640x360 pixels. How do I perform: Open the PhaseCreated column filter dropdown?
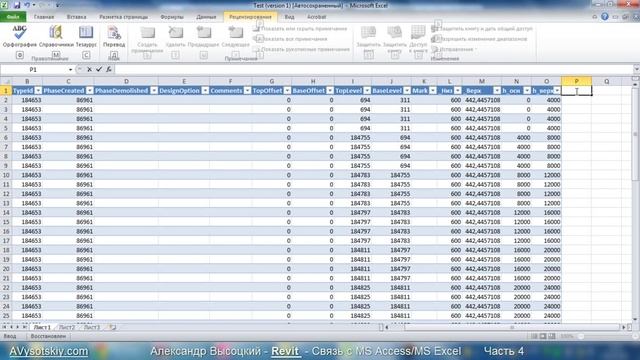89,91
